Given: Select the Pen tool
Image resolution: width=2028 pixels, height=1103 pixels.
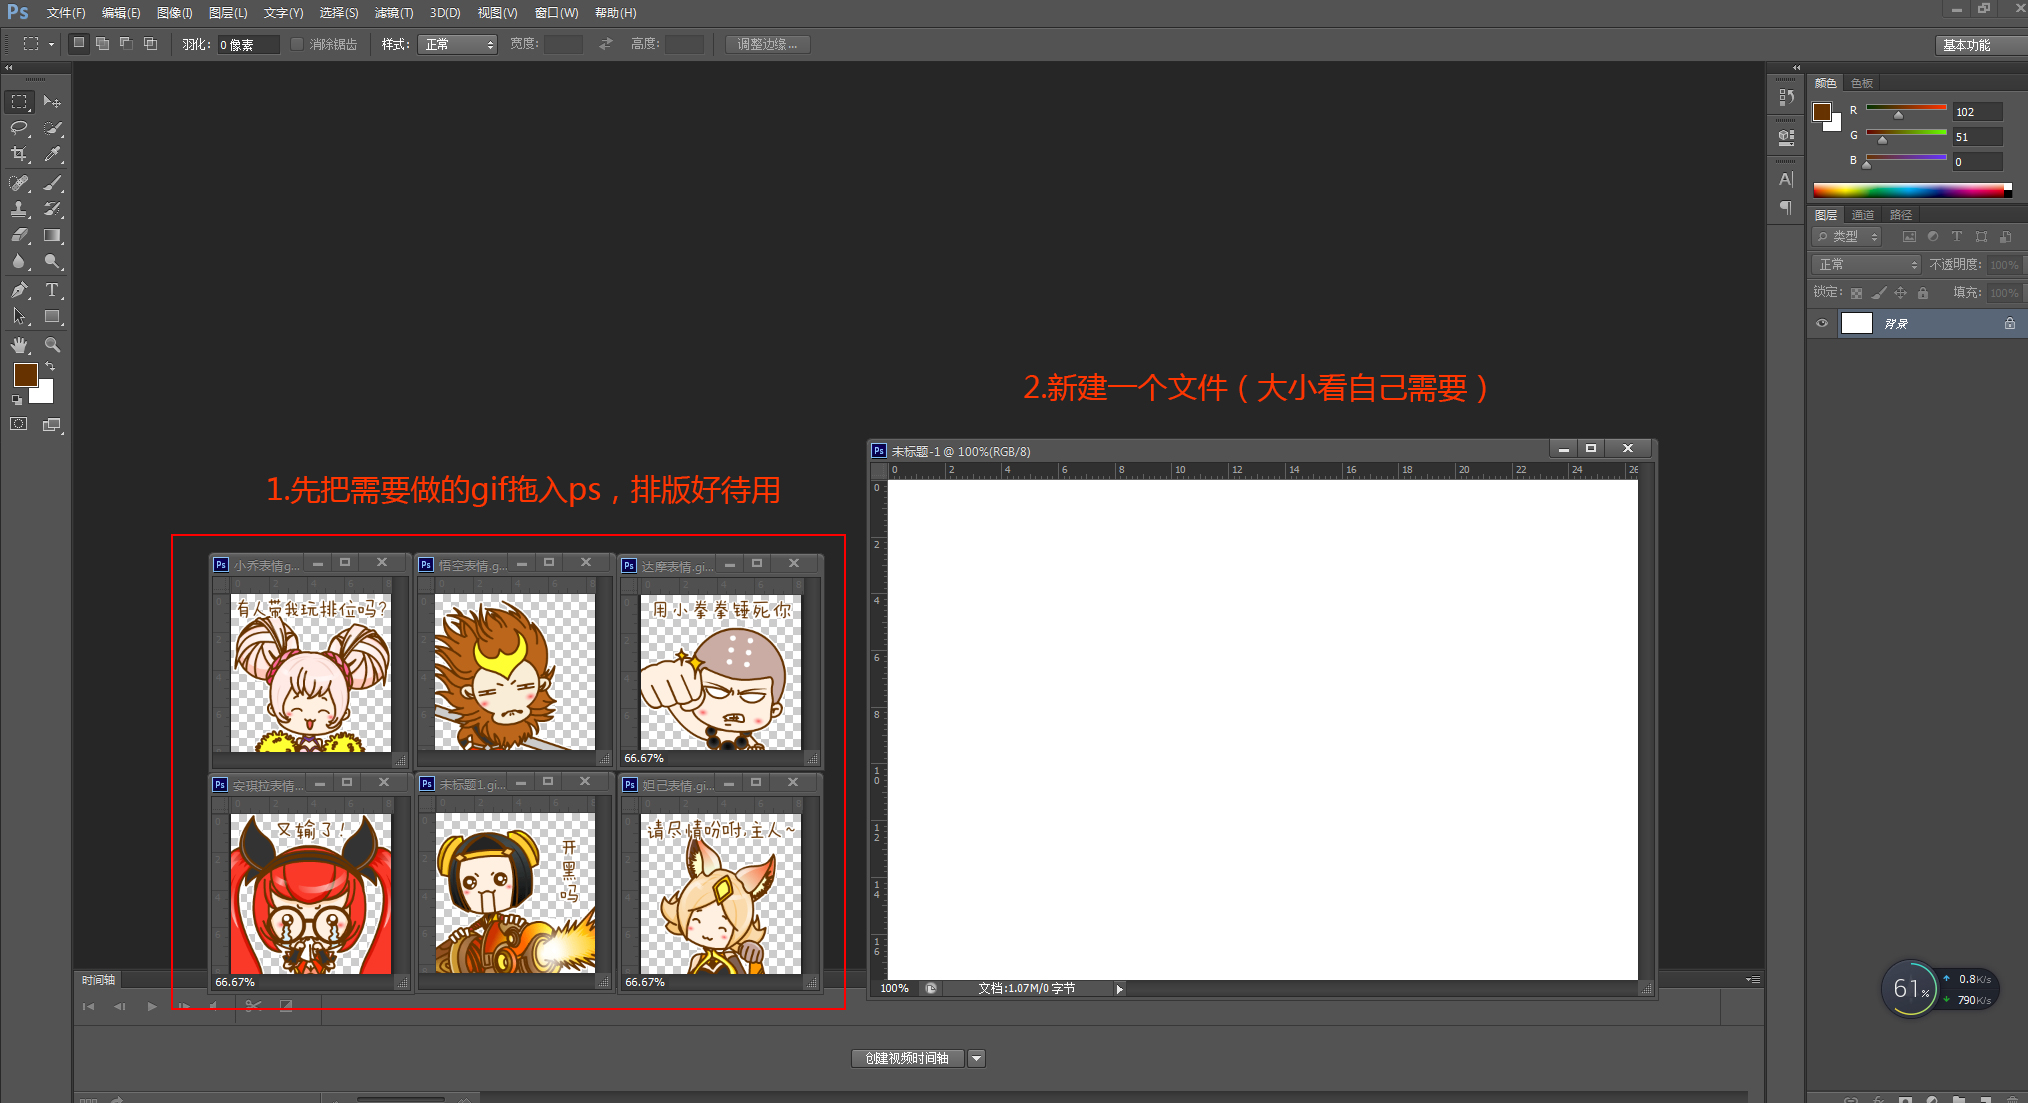Looking at the screenshot, I should (x=19, y=290).
